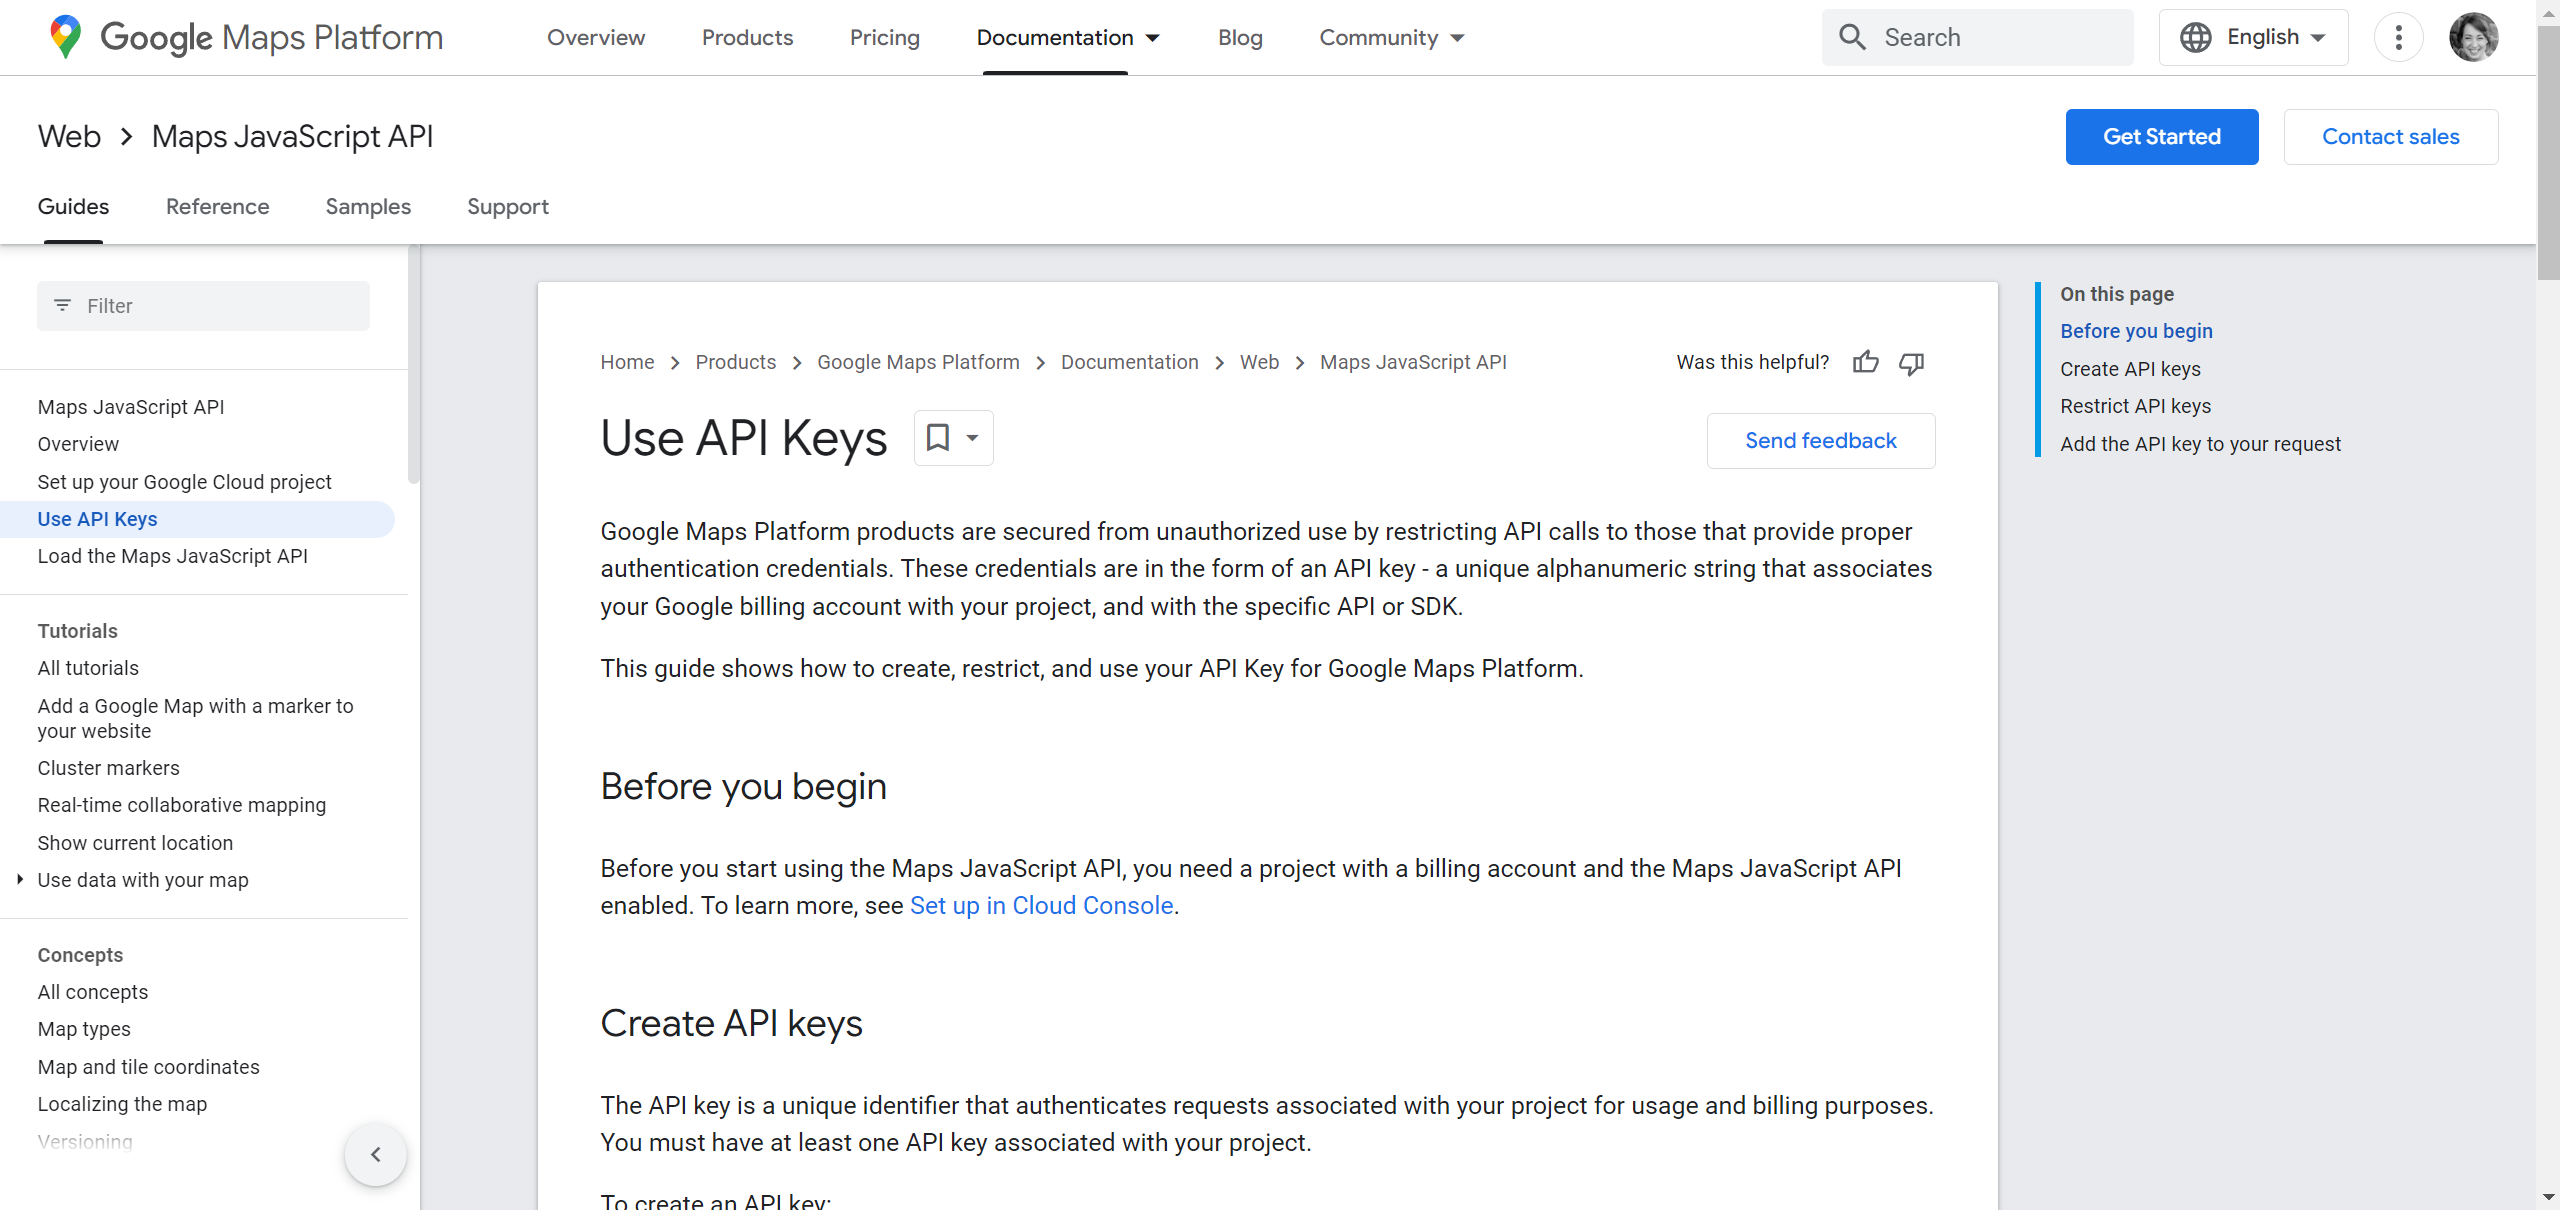The height and width of the screenshot is (1210, 2560).
Task: Select Use API Keys sidebar item
Action: (x=197, y=519)
